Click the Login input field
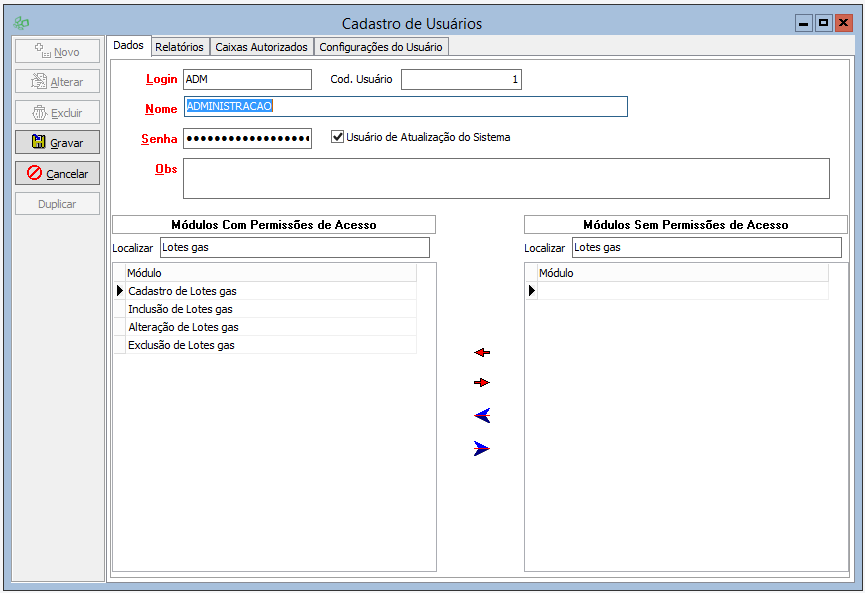865x593 pixels. click(x=248, y=79)
